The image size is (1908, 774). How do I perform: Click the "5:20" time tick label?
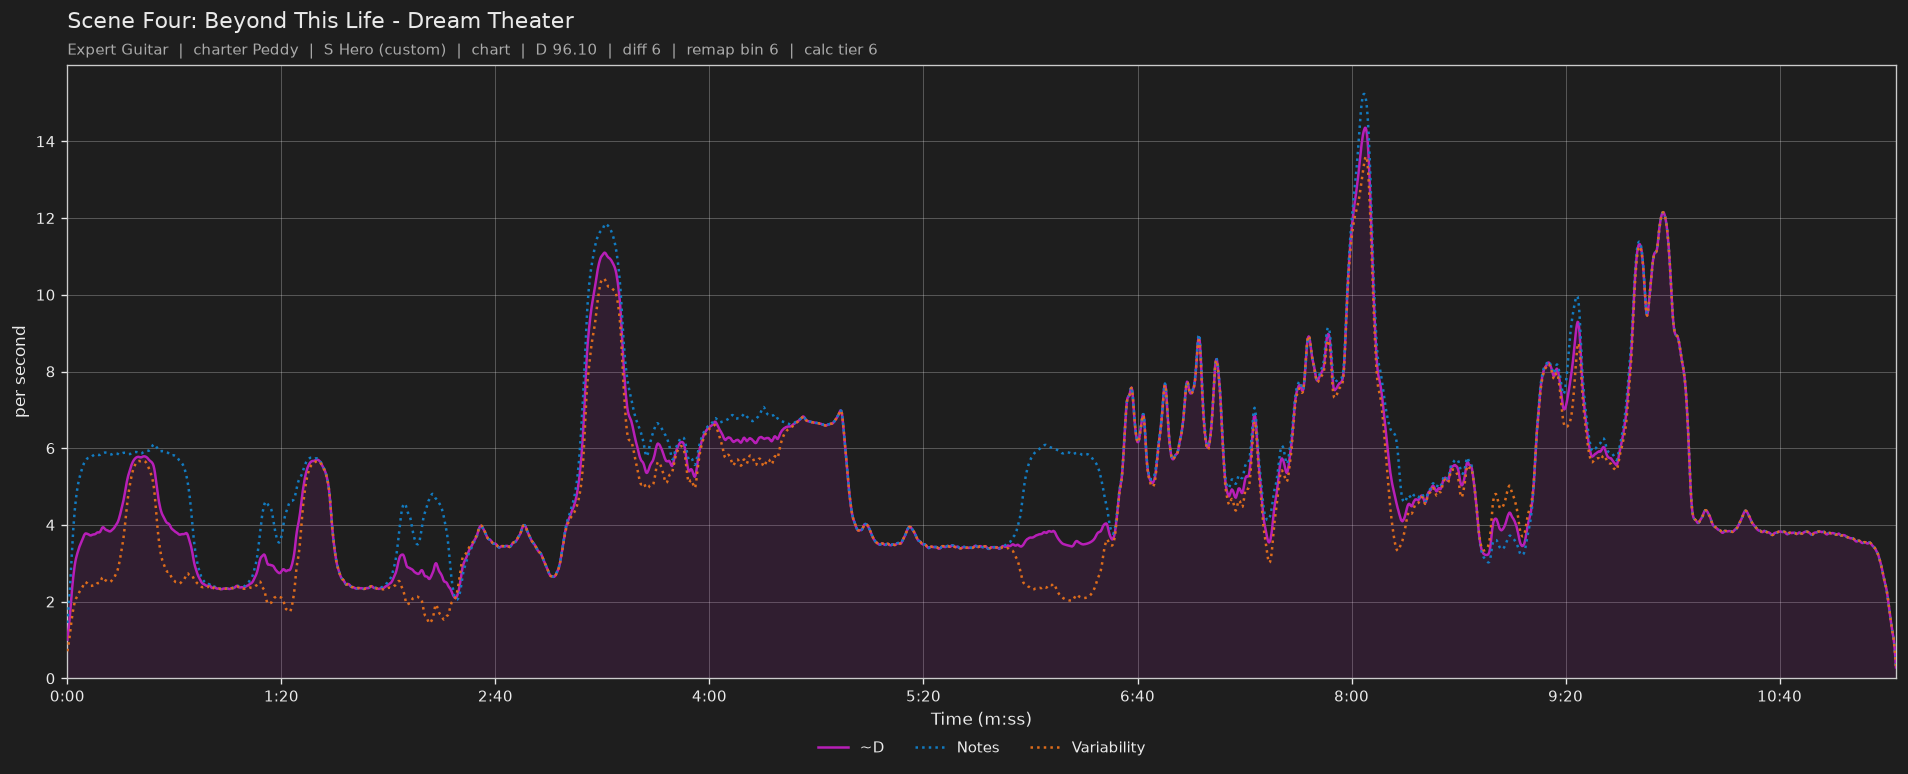coord(923,697)
